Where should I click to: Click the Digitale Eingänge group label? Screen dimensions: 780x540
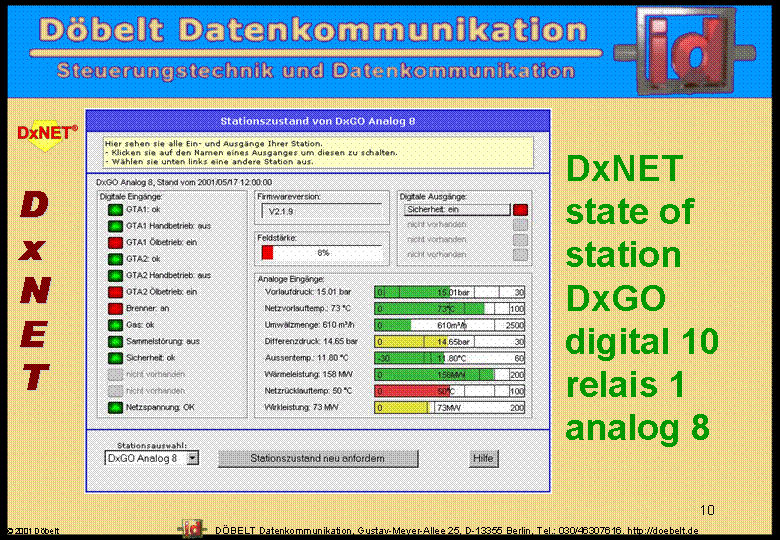(x=131, y=197)
